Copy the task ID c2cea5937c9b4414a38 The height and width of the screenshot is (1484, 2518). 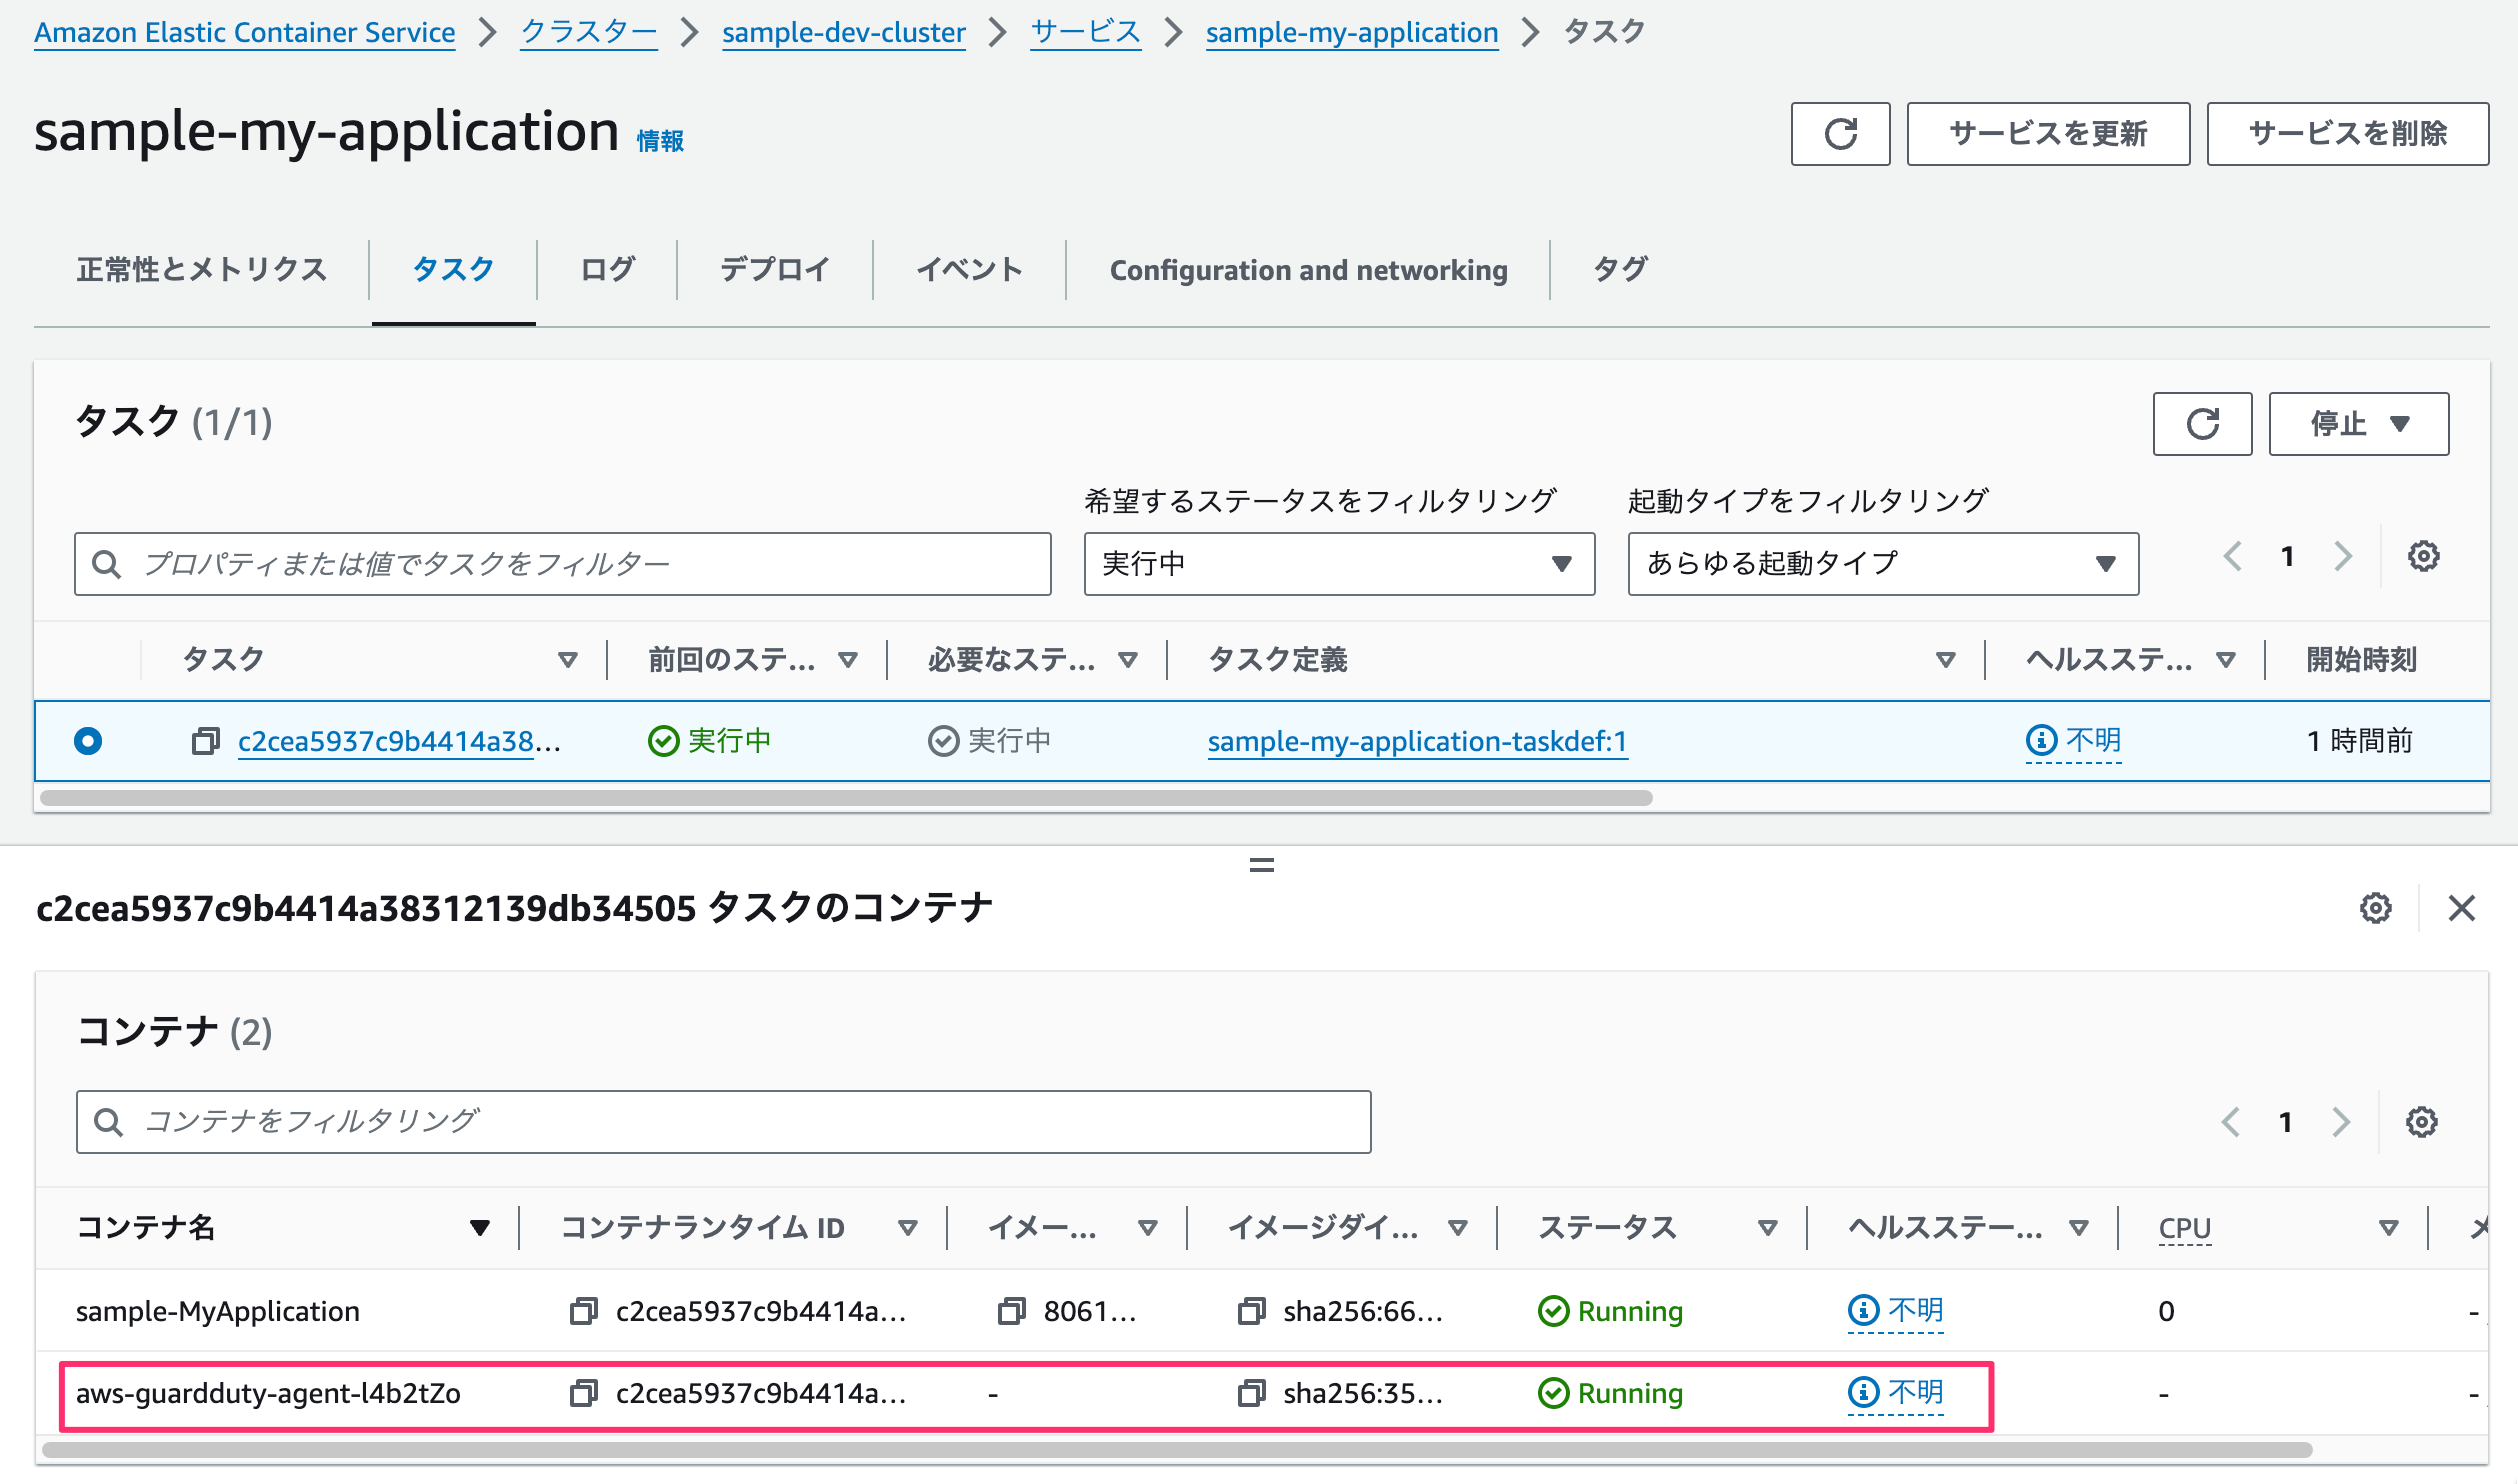coord(206,741)
